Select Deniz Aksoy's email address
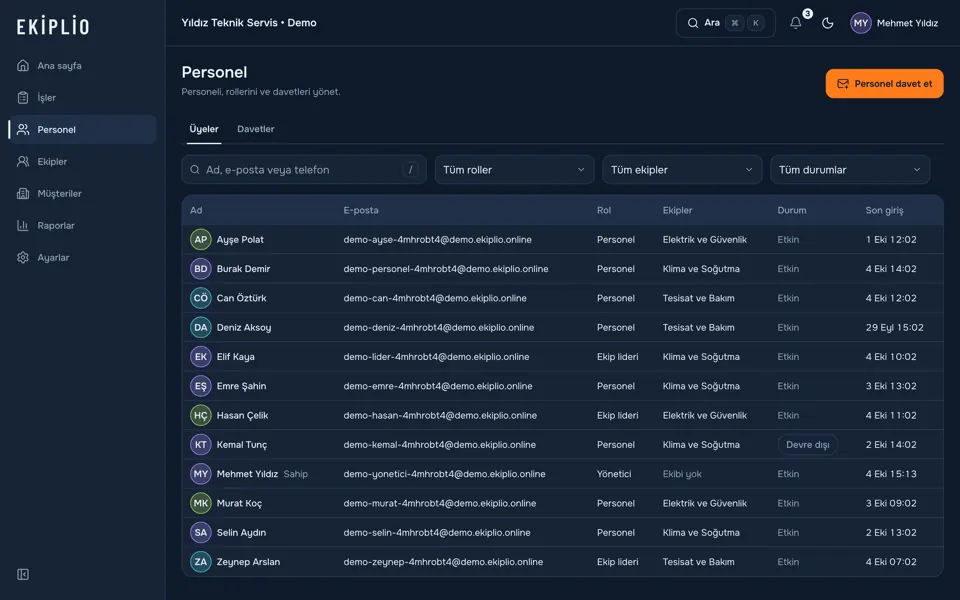Image resolution: width=960 pixels, height=600 pixels. [438, 328]
